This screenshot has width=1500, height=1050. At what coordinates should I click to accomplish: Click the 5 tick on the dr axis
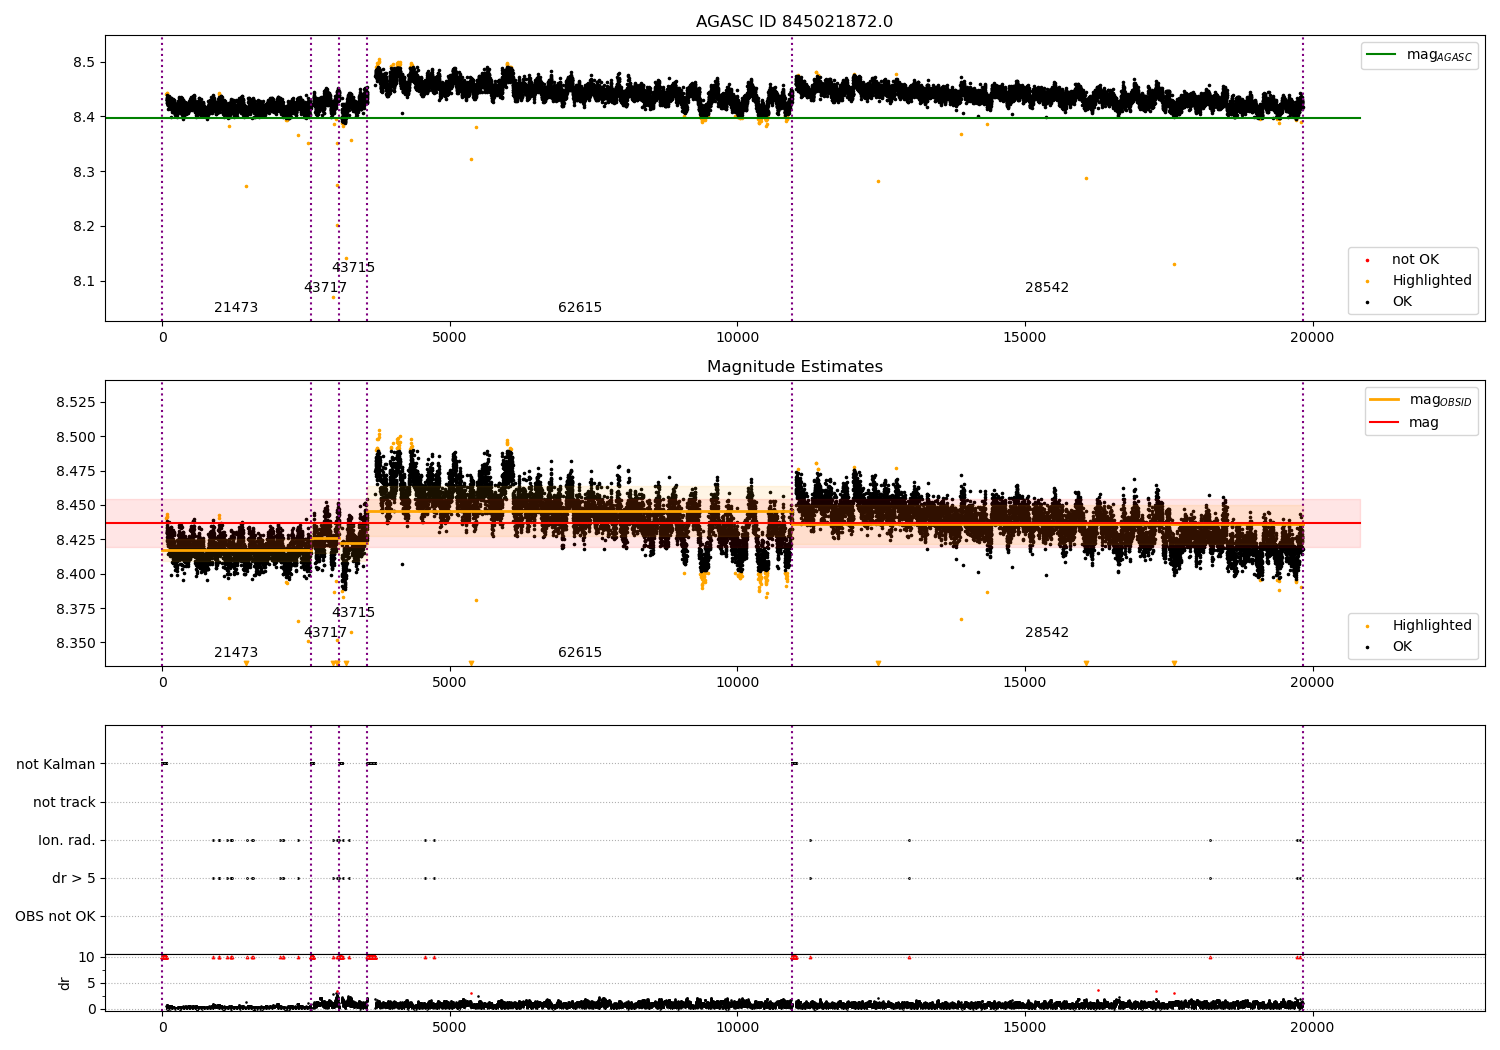(92, 984)
